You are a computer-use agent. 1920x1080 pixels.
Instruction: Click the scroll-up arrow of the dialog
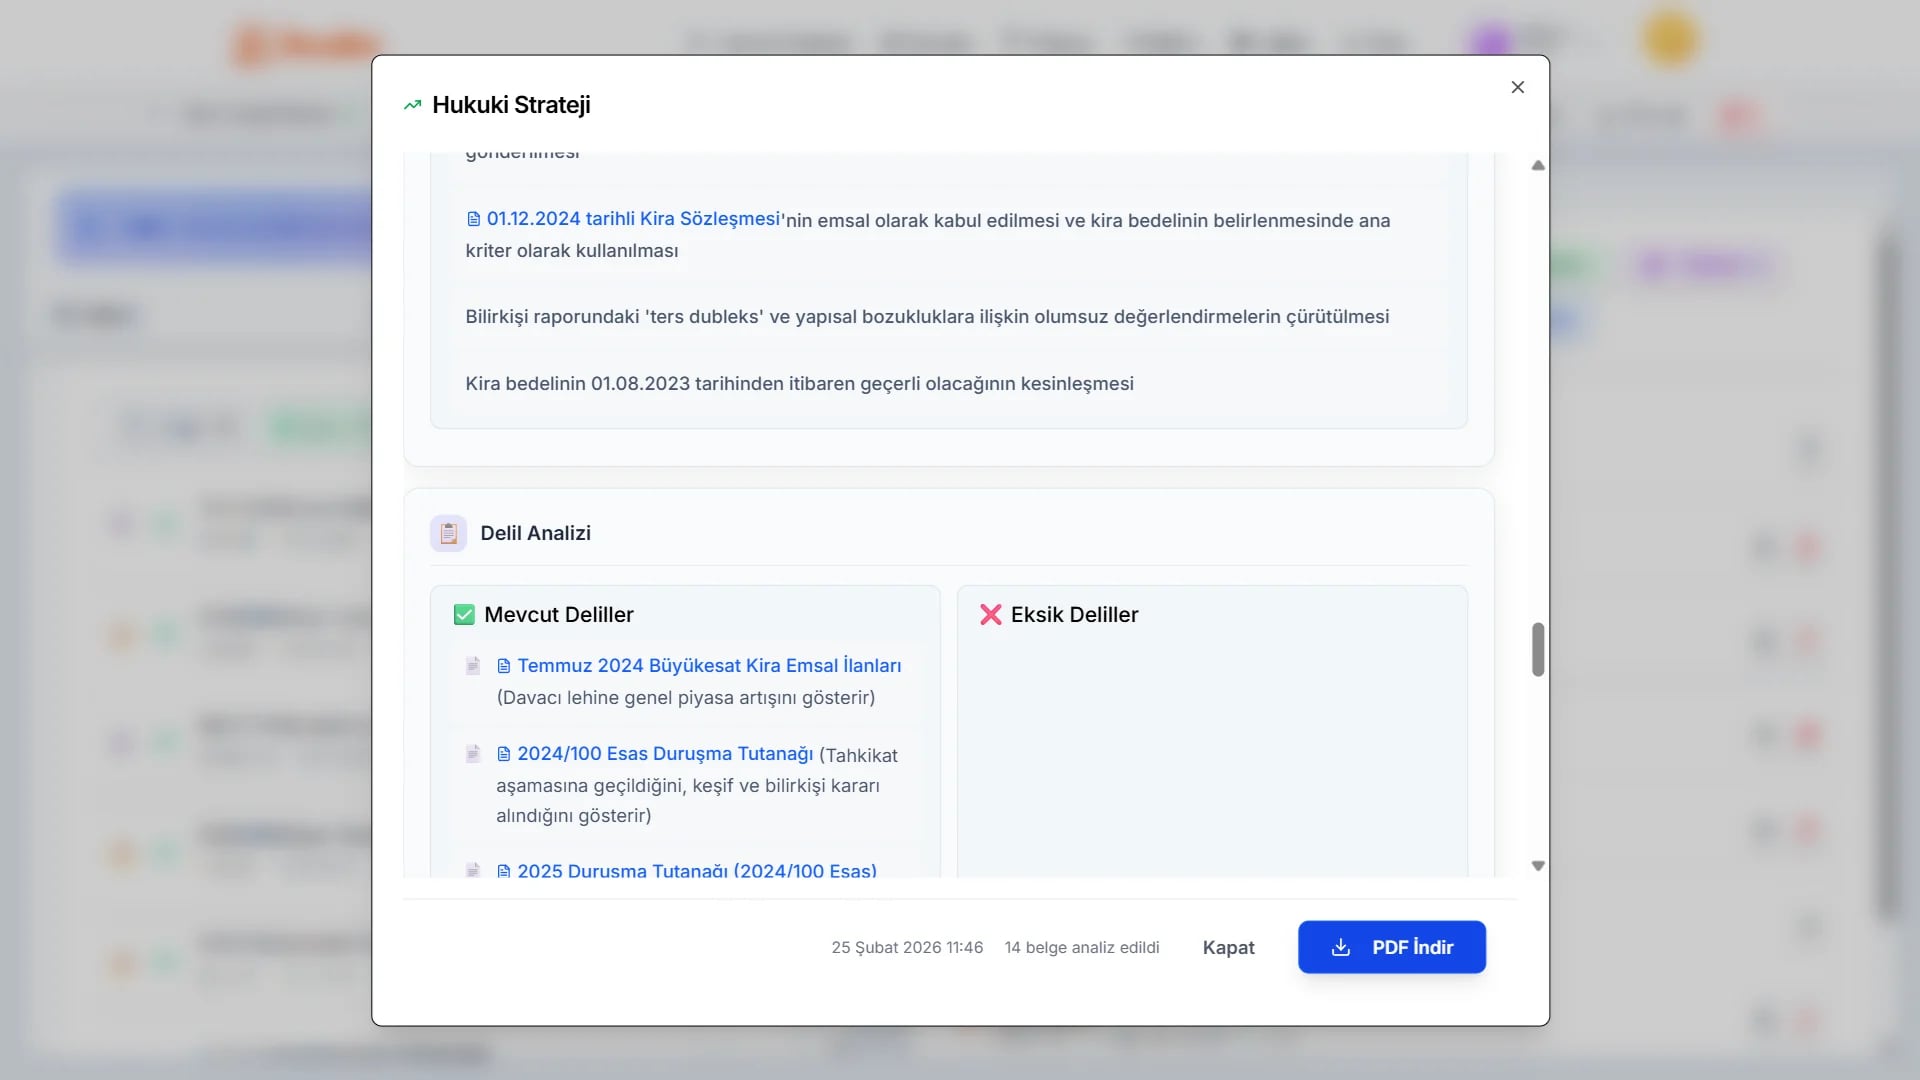[1538, 166]
